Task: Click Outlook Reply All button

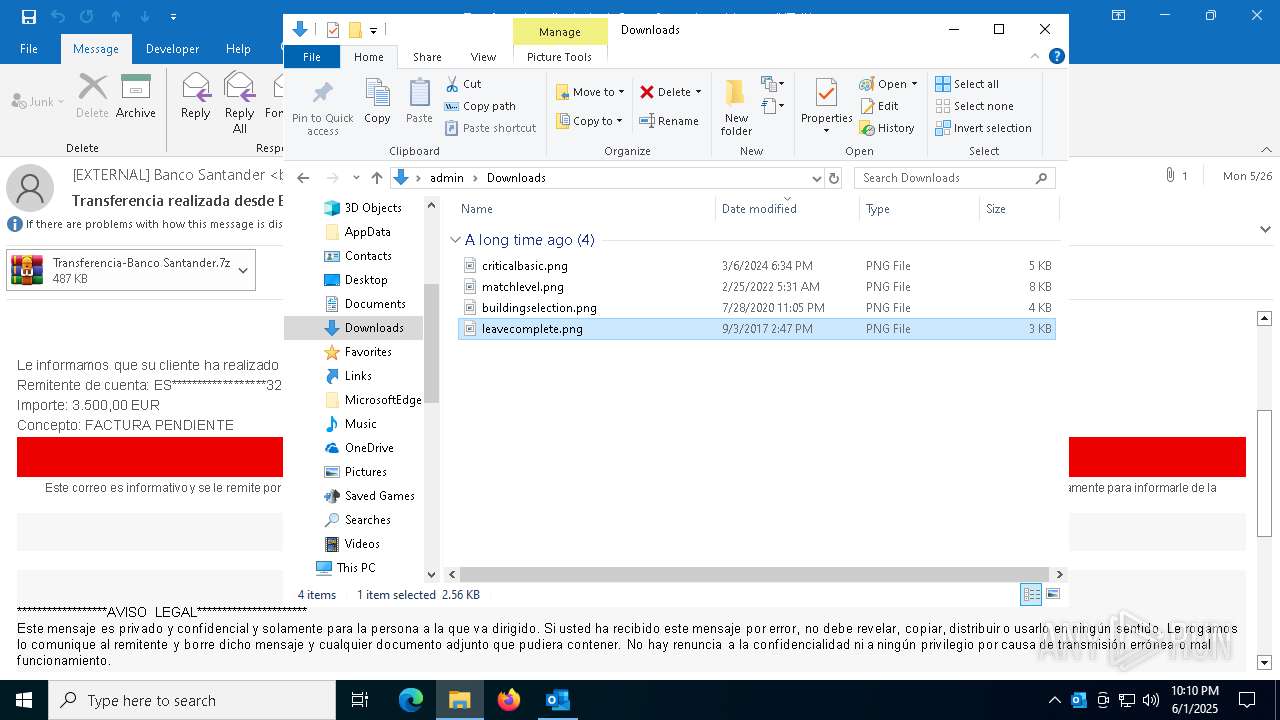Action: tap(239, 102)
